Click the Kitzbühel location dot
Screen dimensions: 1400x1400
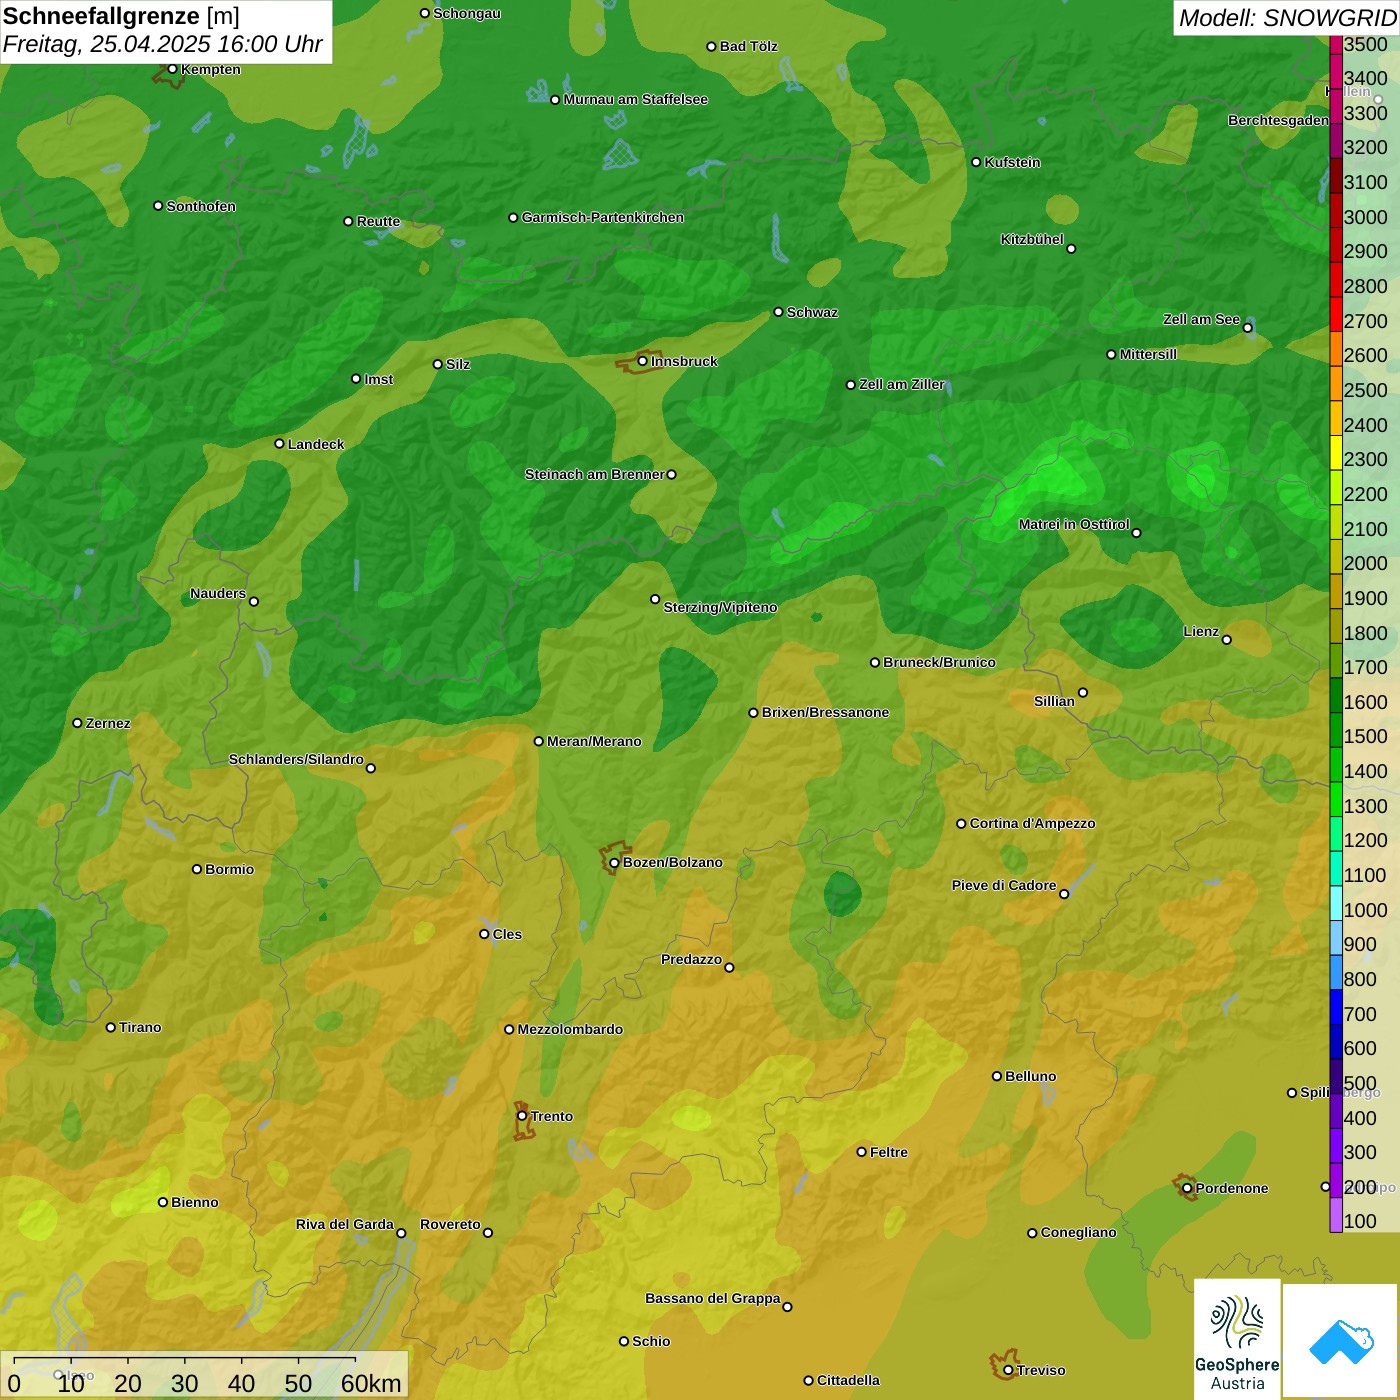pos(1071,249)
